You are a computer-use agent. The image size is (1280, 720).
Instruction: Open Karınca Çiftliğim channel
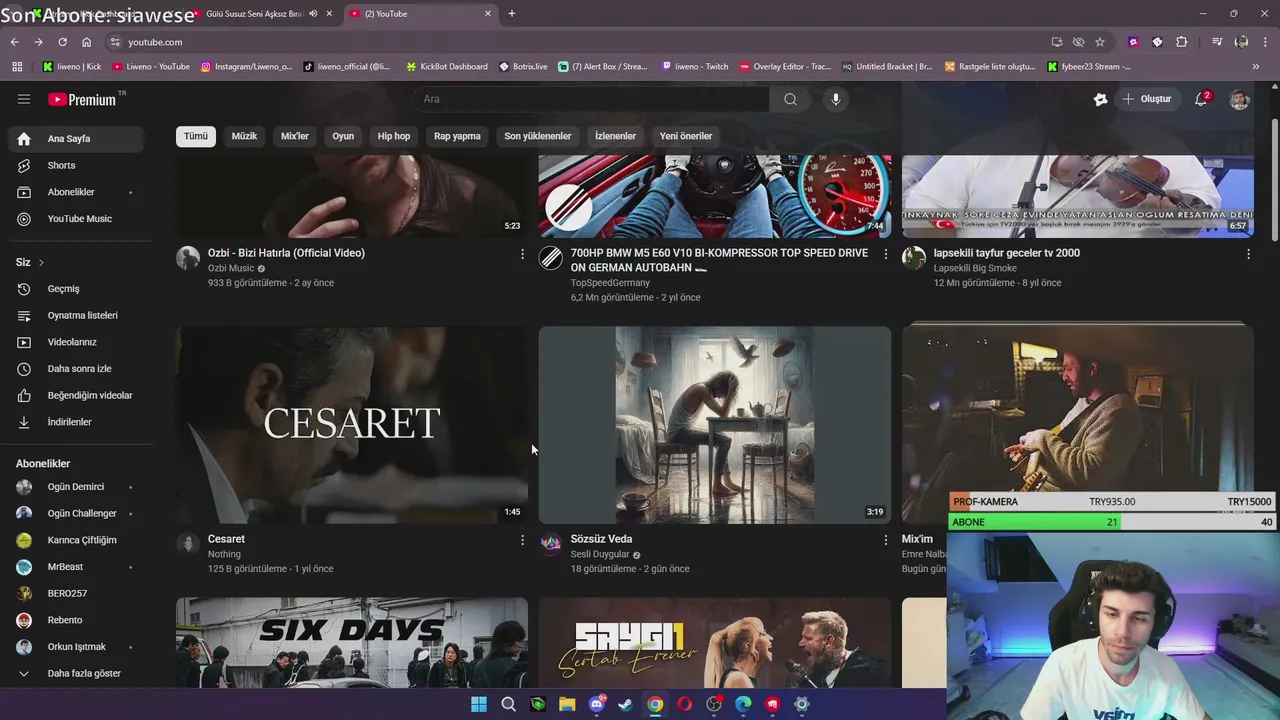(x=76, y=540)
